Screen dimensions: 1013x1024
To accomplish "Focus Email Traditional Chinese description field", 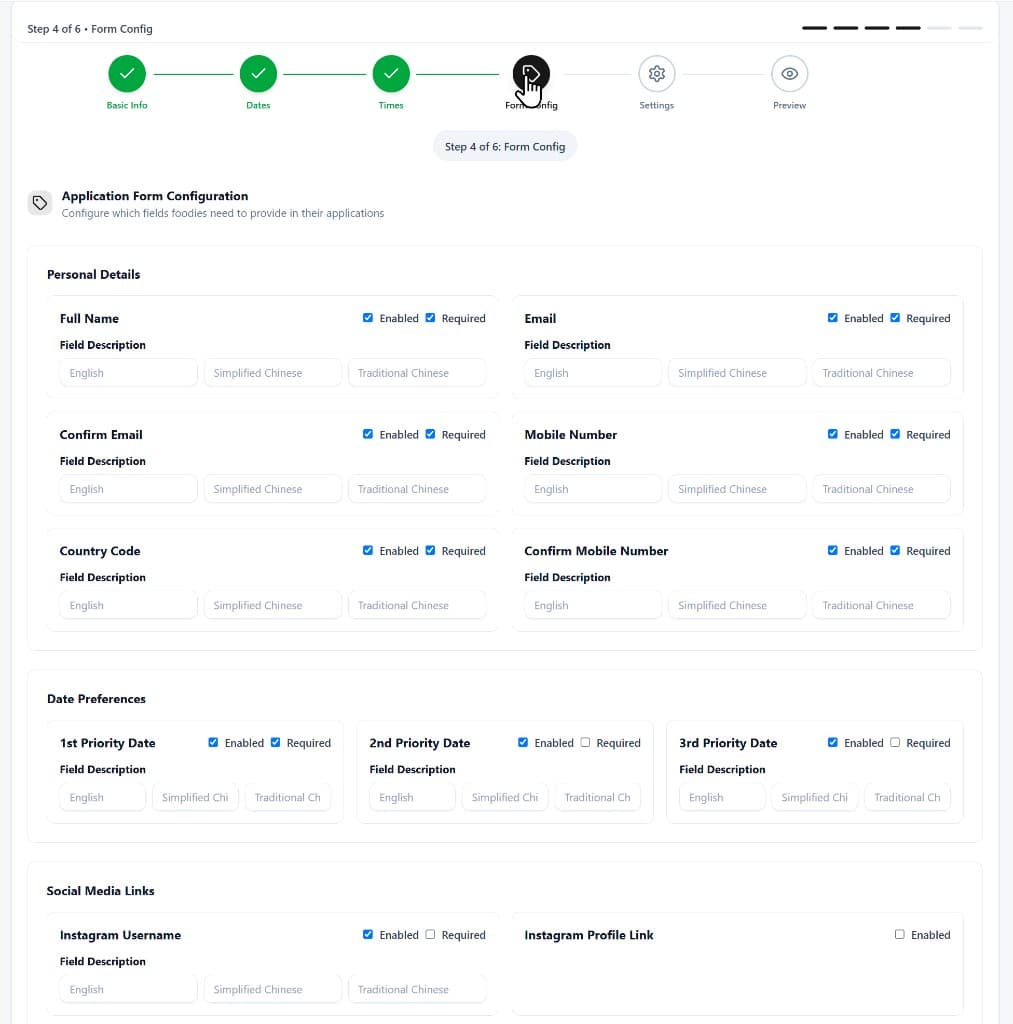I will 882,373.
